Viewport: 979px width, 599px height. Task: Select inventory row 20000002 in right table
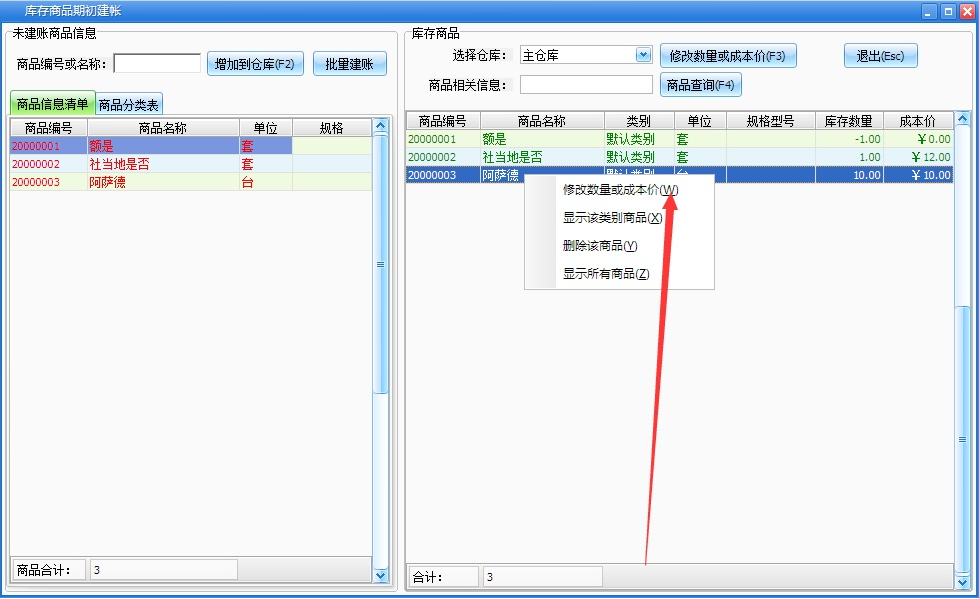click(679, 157)
